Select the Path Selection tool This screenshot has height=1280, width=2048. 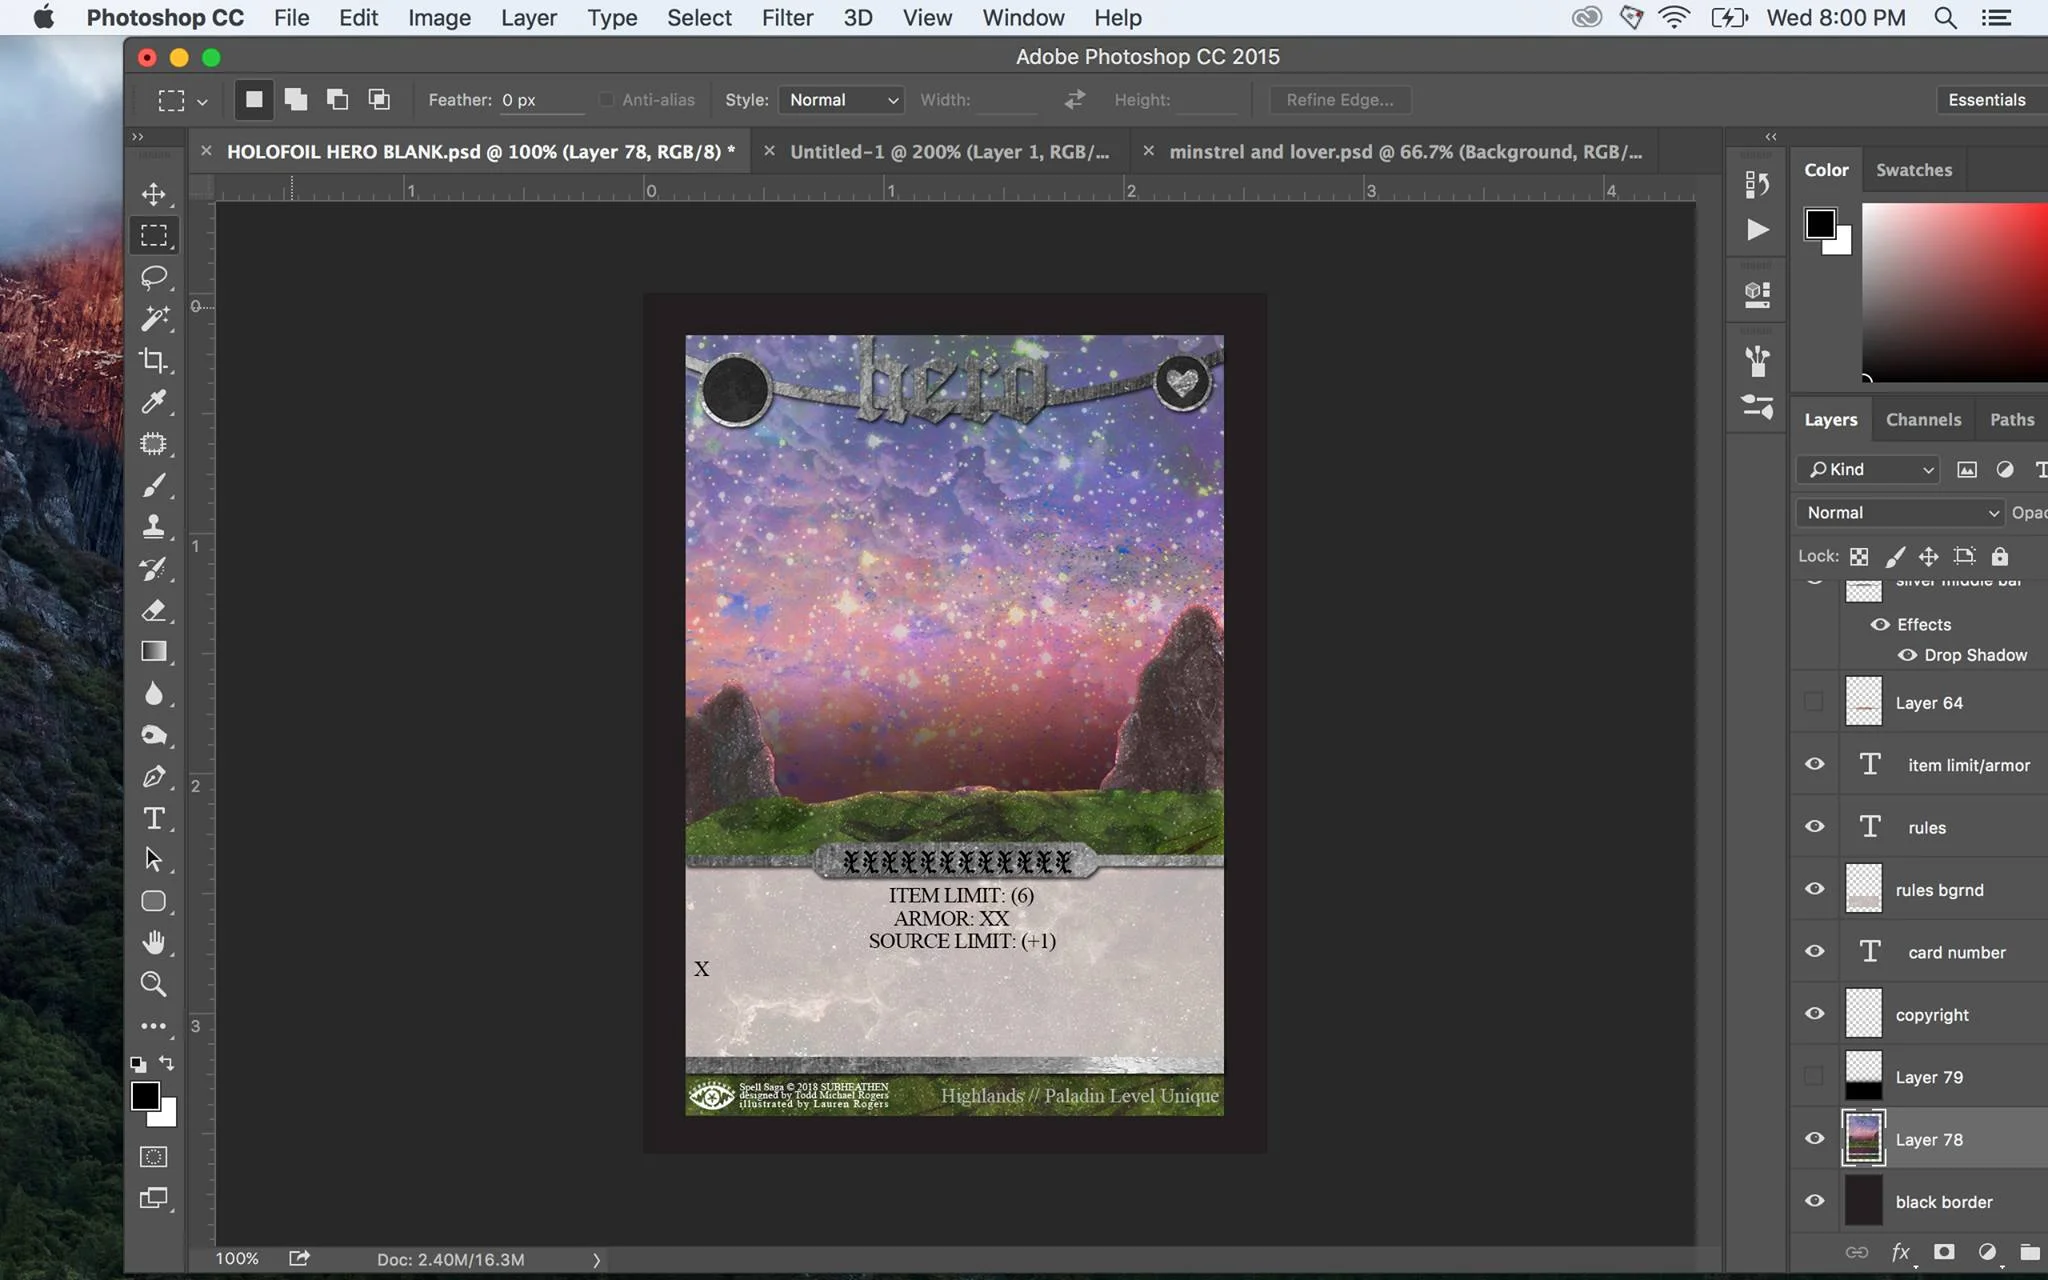click(153, 859)
